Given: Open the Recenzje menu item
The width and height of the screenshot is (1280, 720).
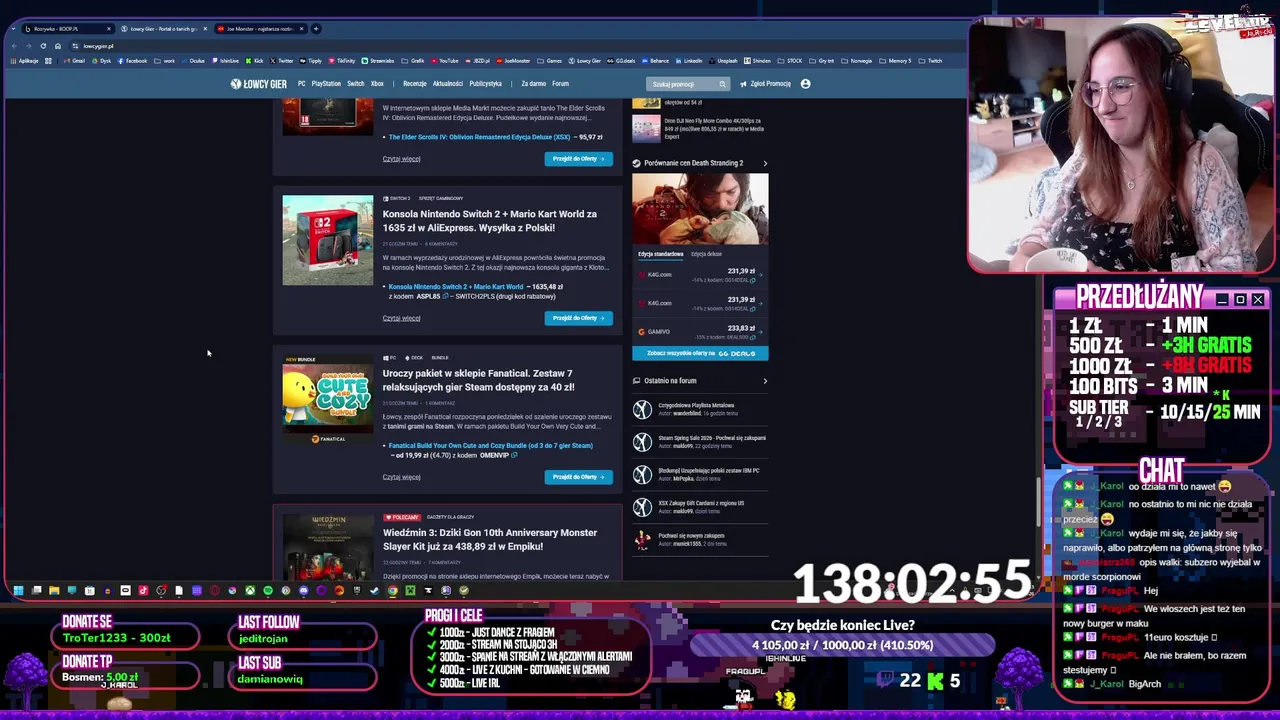Looking at the screenshot, I should [414, 84].
